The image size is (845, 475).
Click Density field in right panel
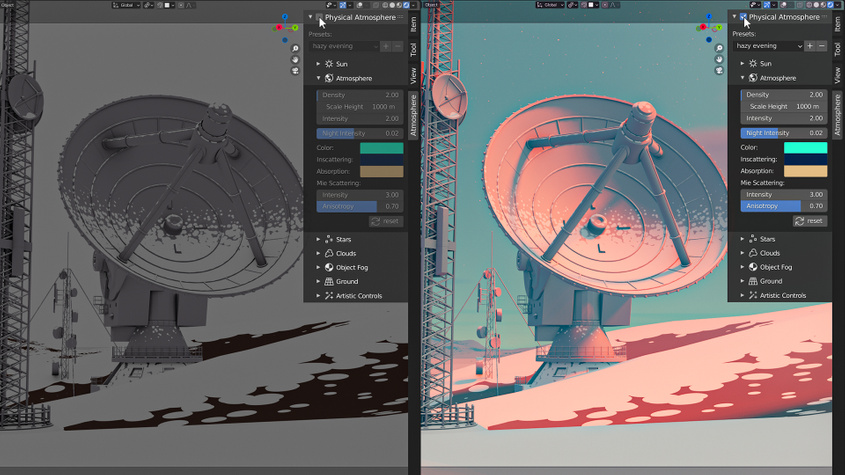click(784, 94)
